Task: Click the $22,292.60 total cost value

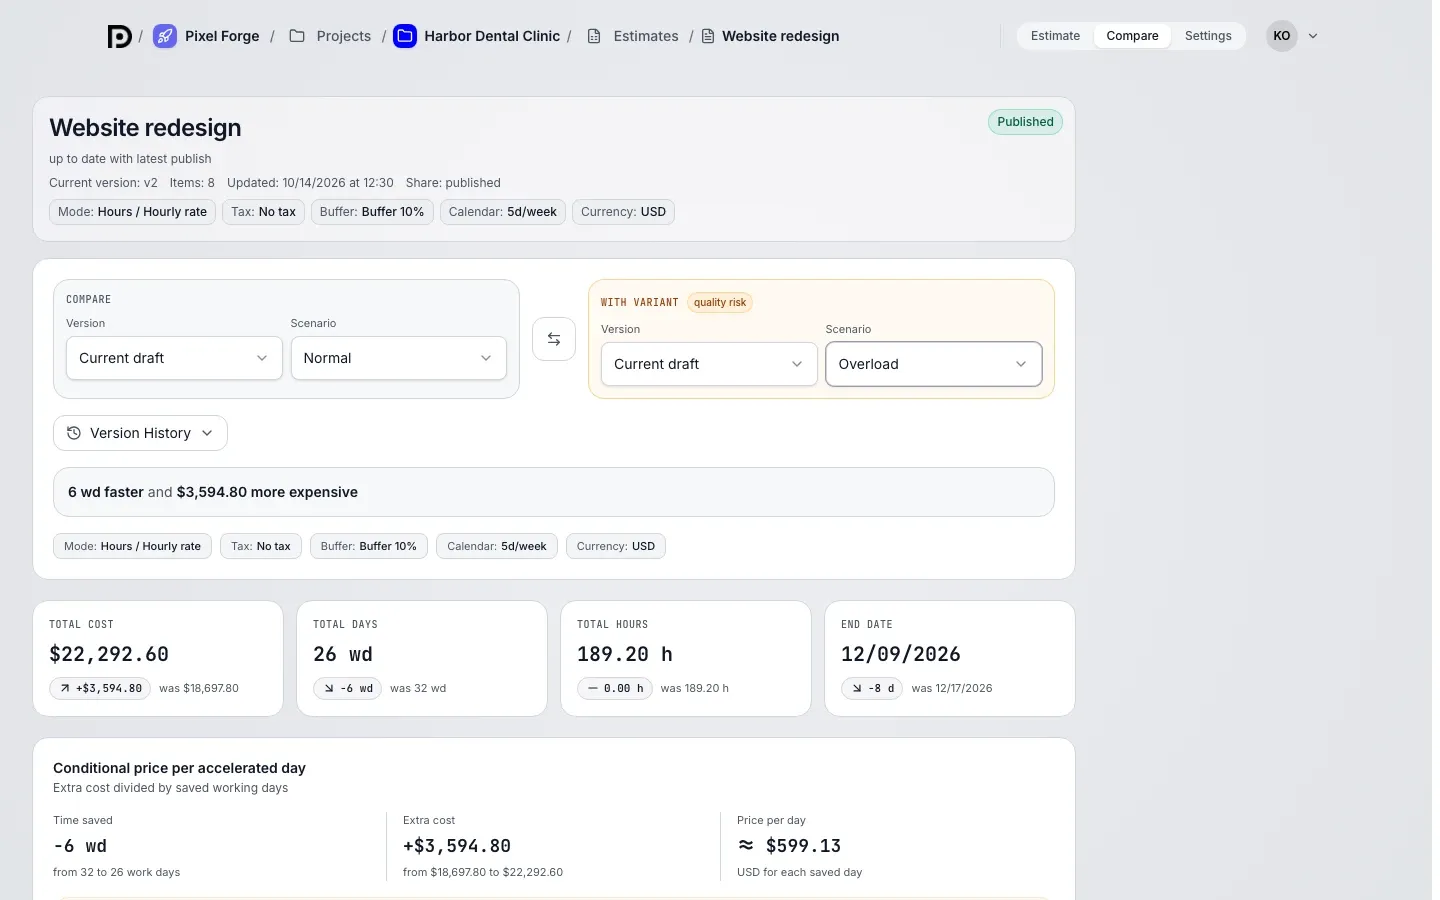Action: (109, 654)
